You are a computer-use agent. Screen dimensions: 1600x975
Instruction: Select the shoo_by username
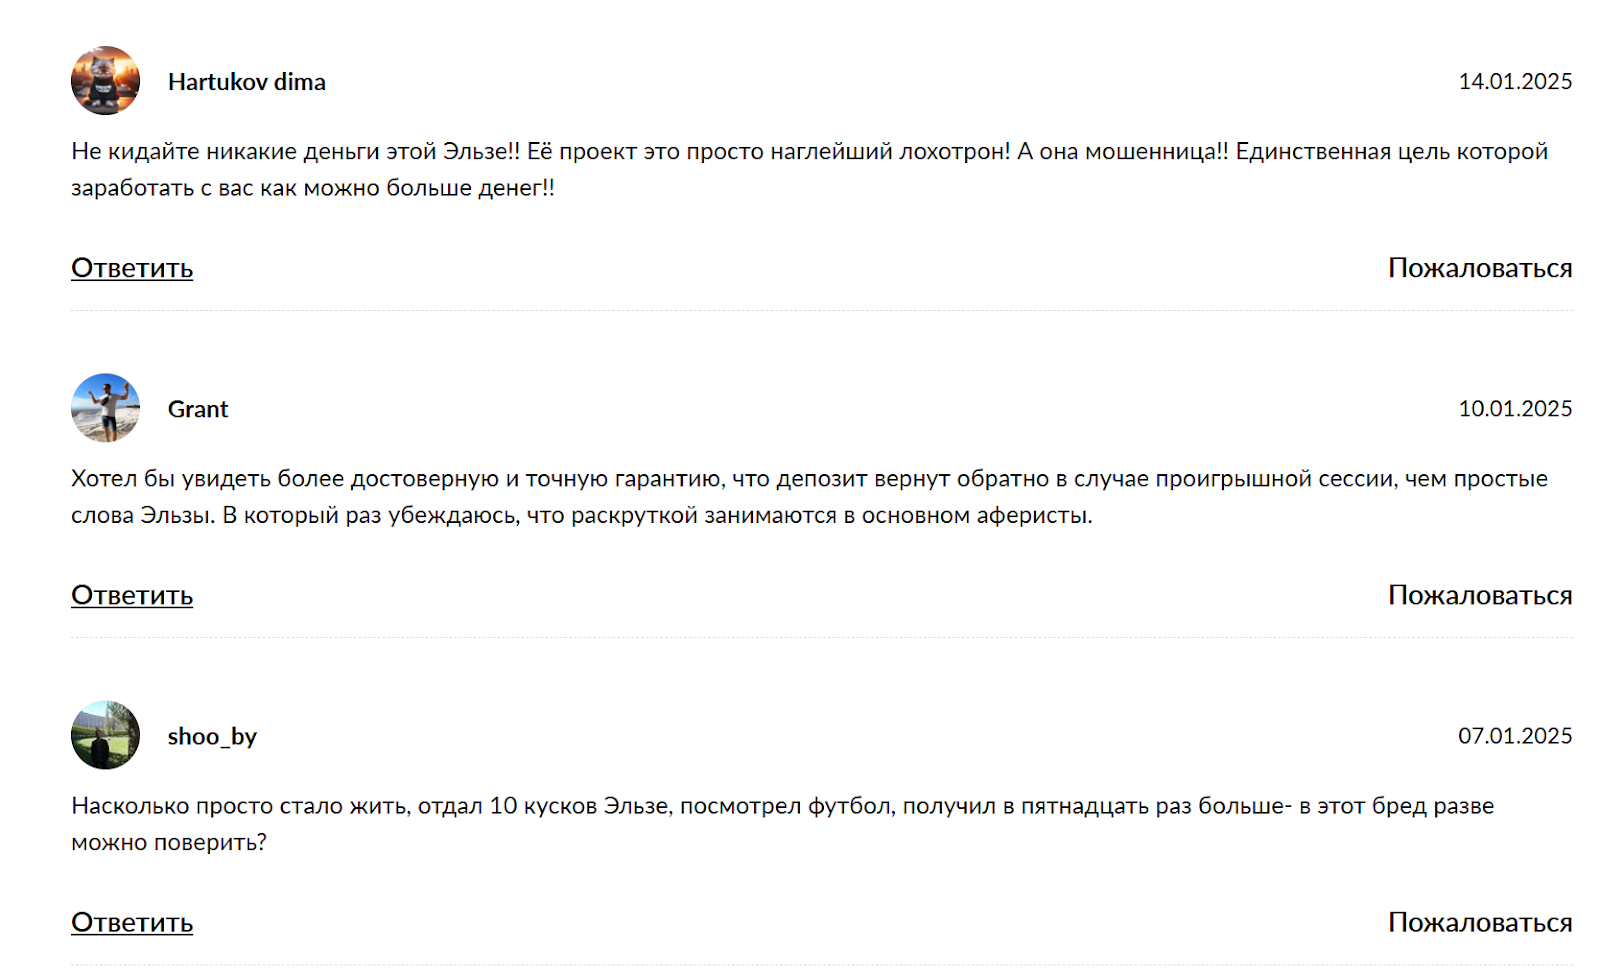click(212, 737)
